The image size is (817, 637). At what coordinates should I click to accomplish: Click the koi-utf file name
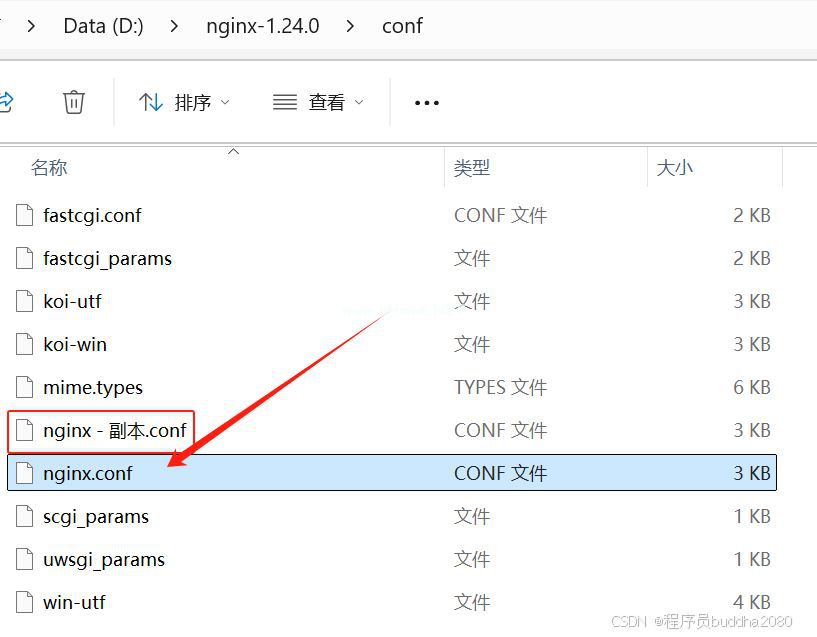[x=72, y=301]
